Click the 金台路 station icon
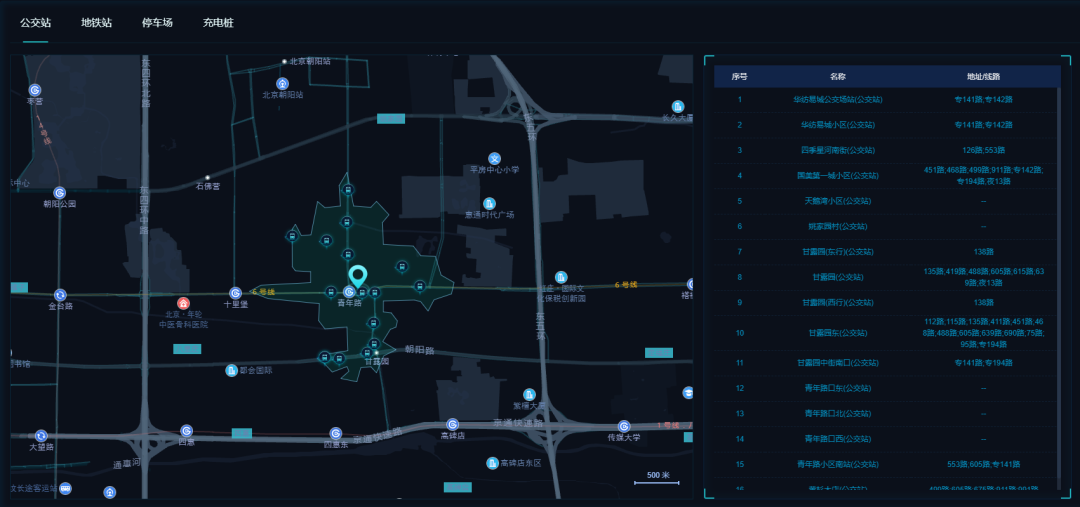 tap(60, 295)
